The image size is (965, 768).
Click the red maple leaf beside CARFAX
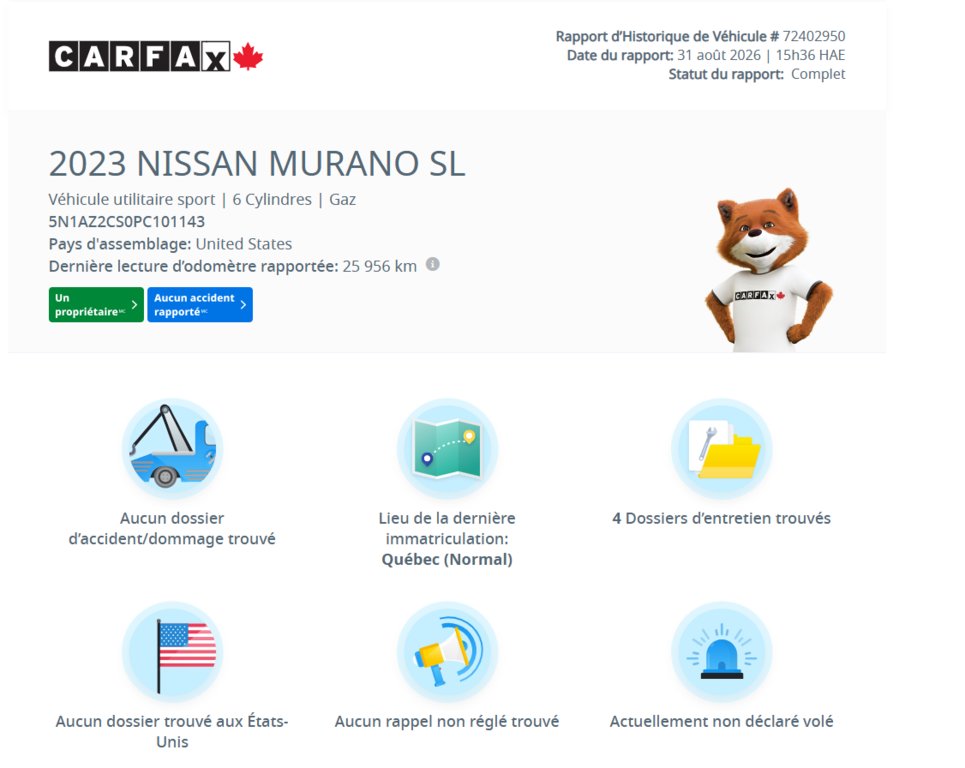point(248,56)
